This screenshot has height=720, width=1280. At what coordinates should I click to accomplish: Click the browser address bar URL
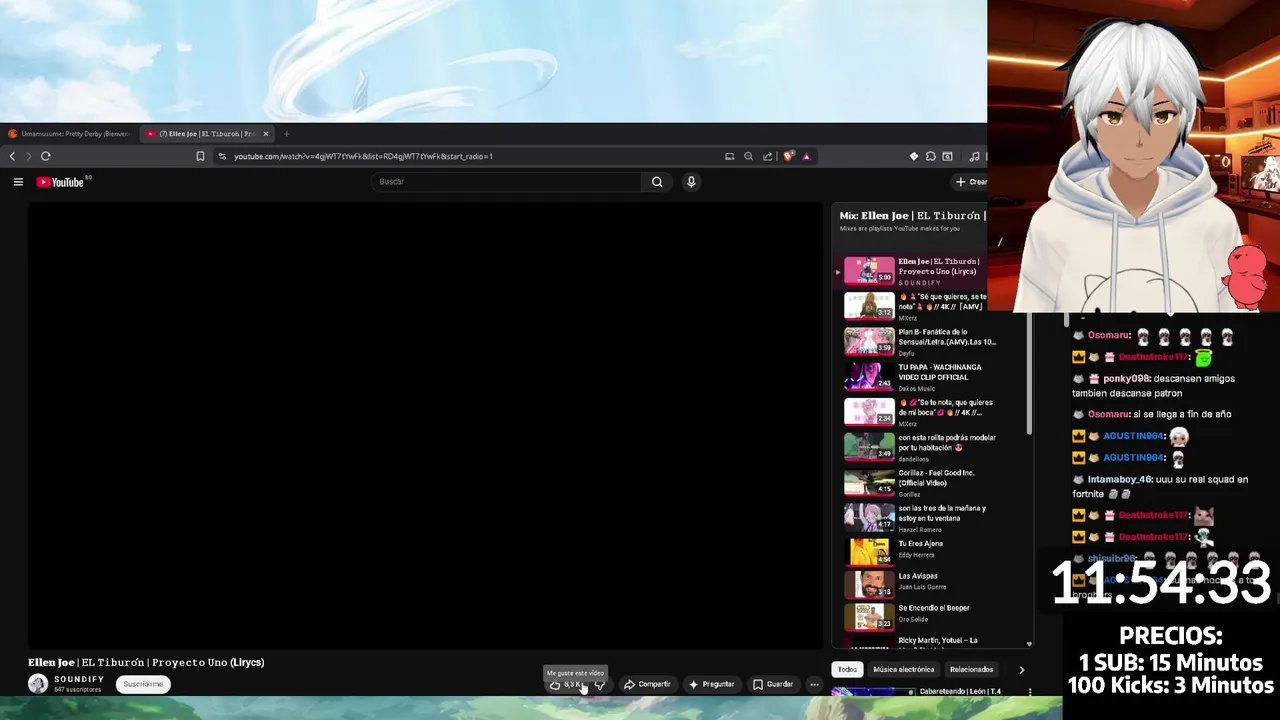(364, 156)
